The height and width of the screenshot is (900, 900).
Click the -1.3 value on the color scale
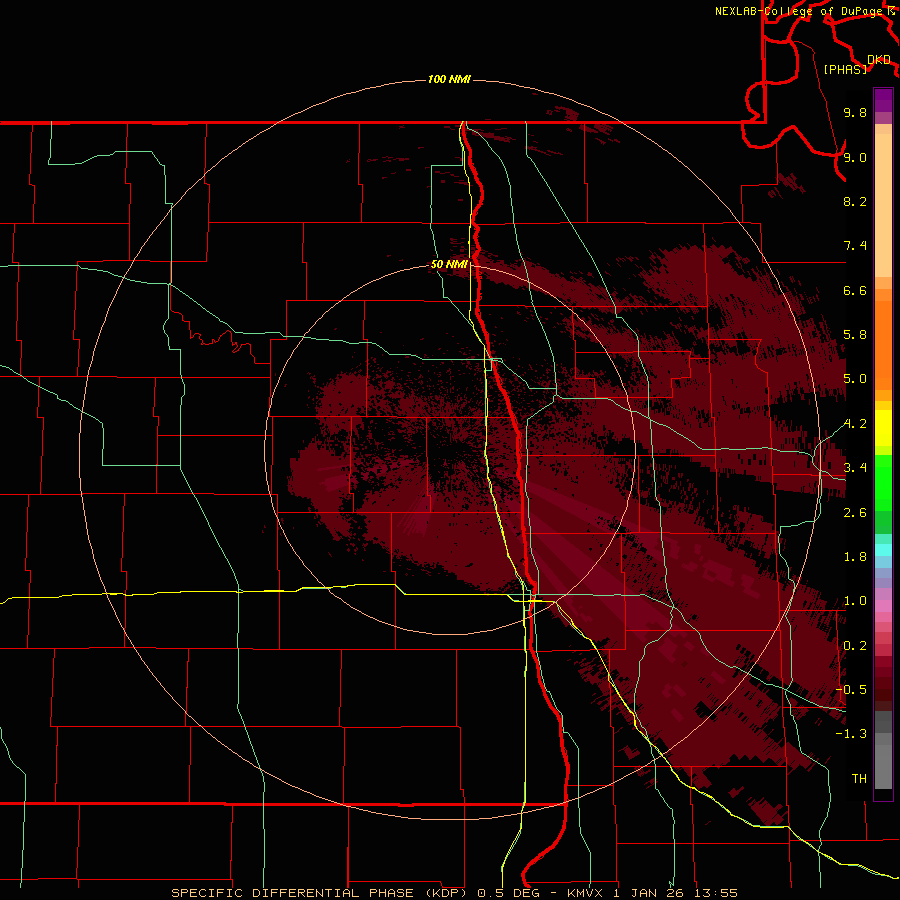pos(851,734)
